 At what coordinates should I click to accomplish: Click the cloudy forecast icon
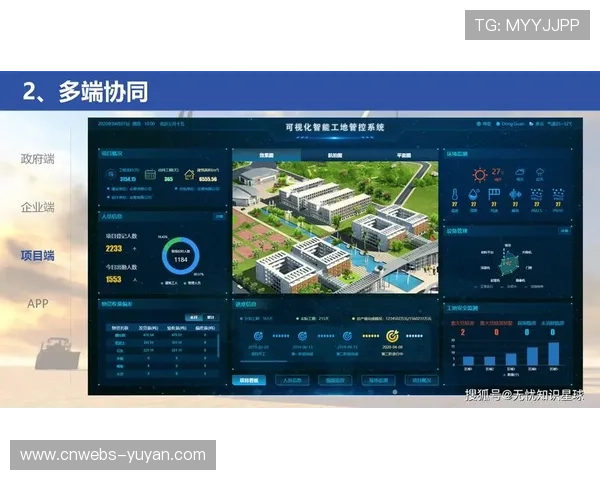click(x=520, y=172)
